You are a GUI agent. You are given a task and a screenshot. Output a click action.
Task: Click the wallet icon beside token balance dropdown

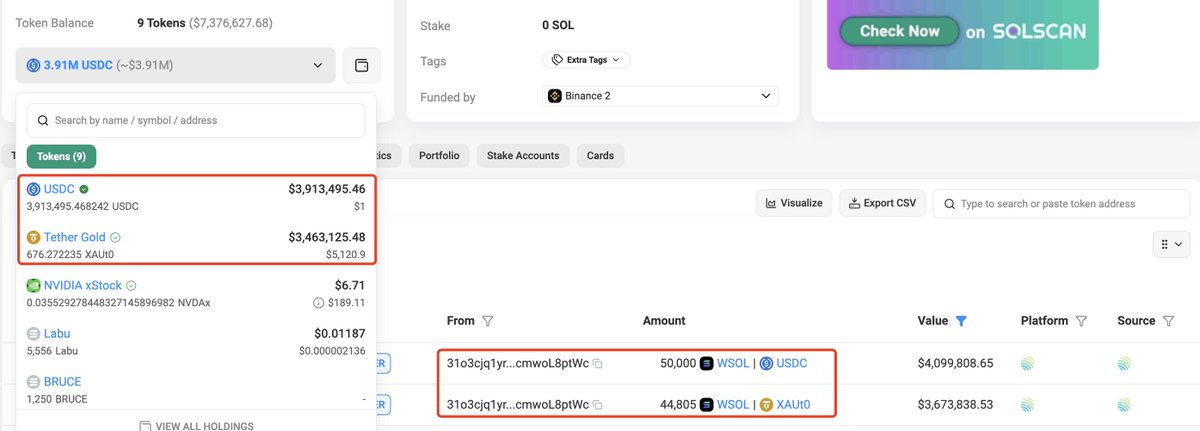(x=361, y=66)
